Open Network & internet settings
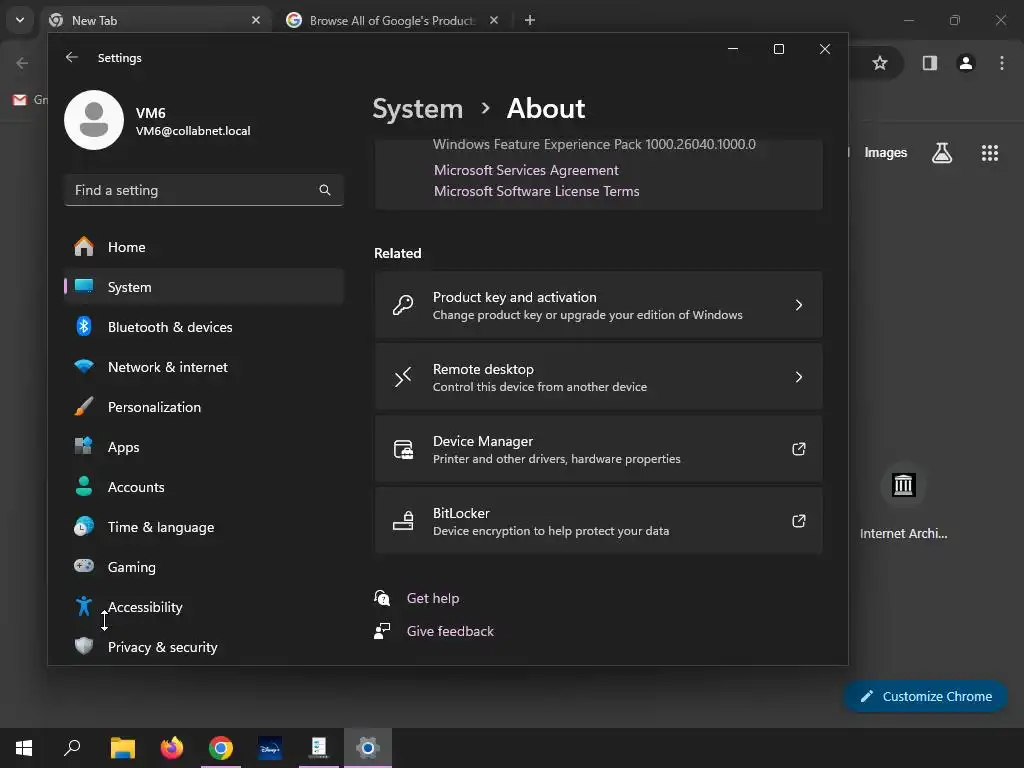The width and height of the screenshot is (1024, 768). 204,367
